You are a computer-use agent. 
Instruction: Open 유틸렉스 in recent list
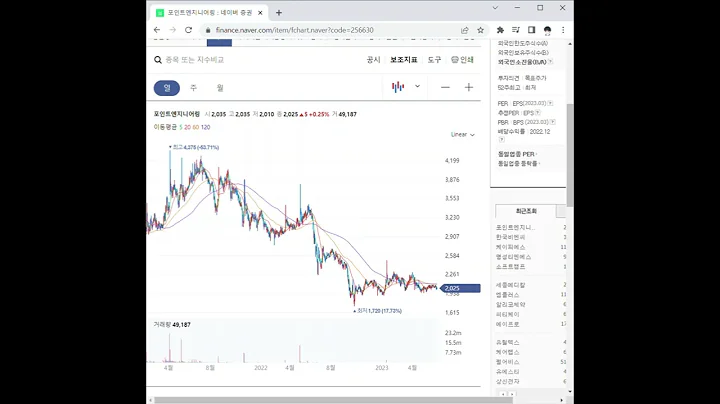pos(507,342)
